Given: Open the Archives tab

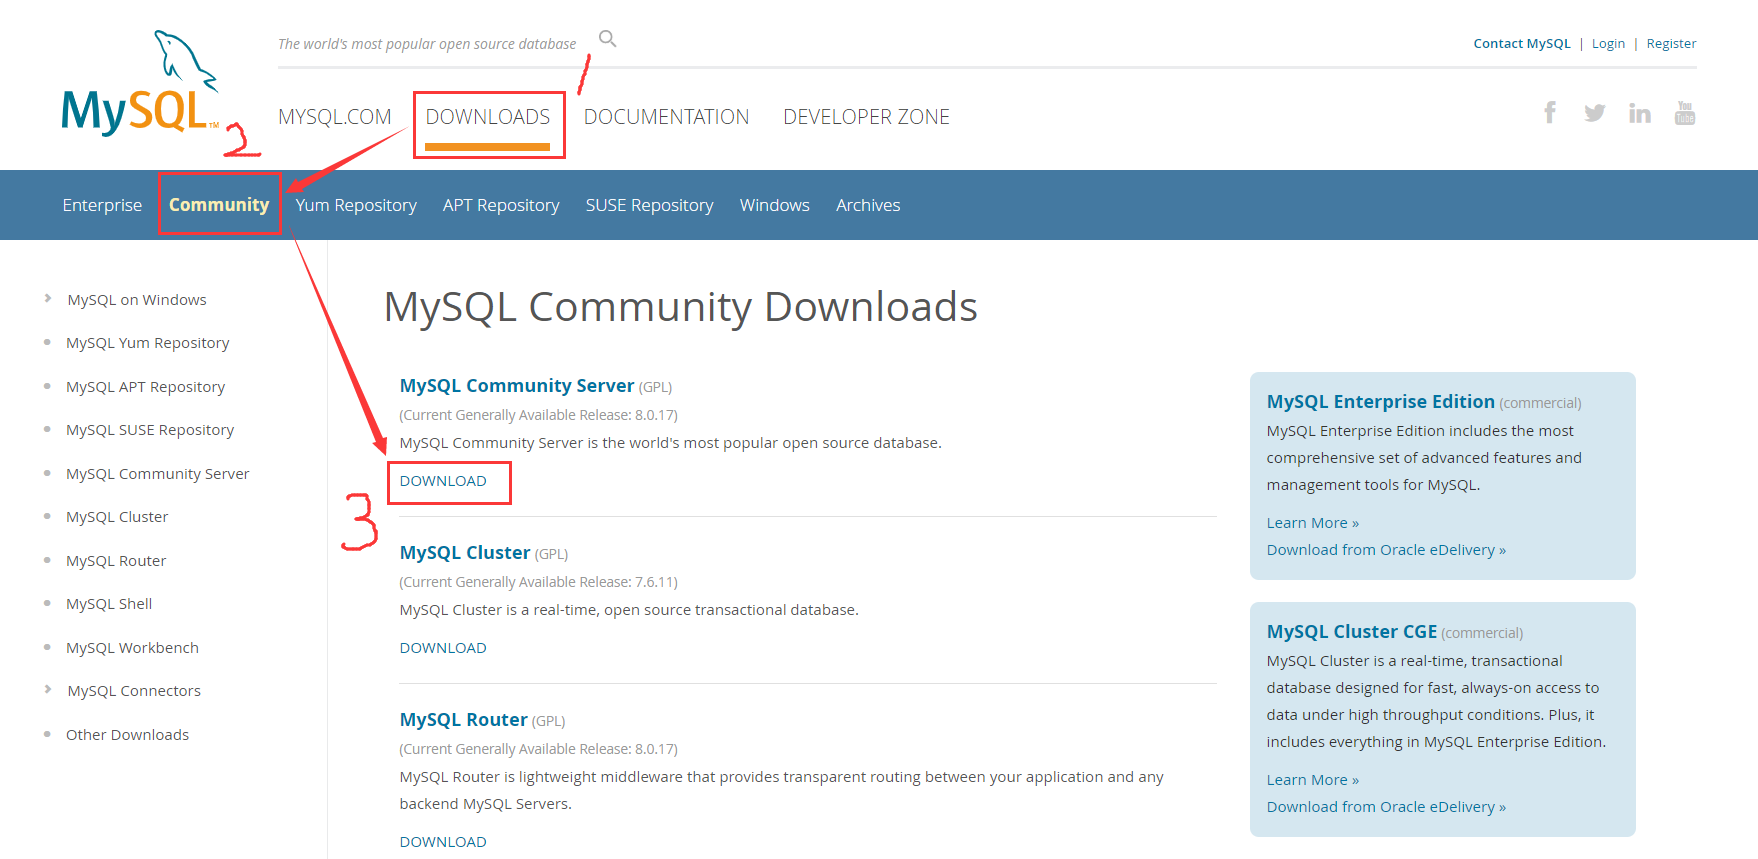Looking at the screenshot, I should click(x=868, y=205).
